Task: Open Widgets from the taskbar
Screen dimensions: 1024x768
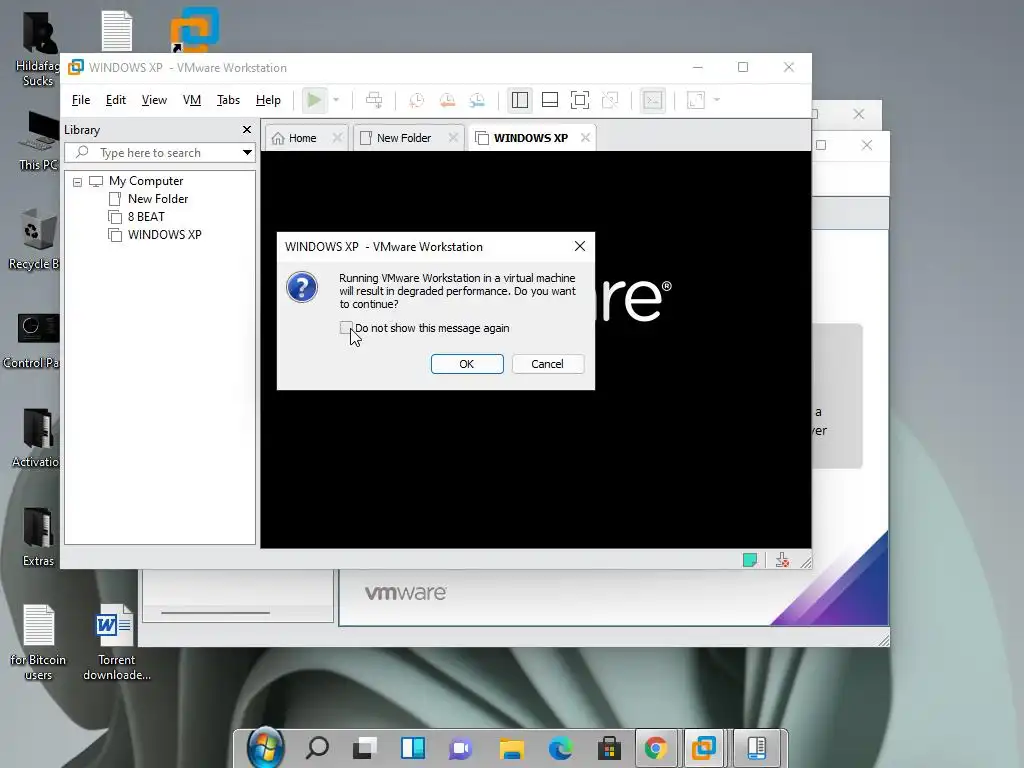Action: click(x=413, y=748)
